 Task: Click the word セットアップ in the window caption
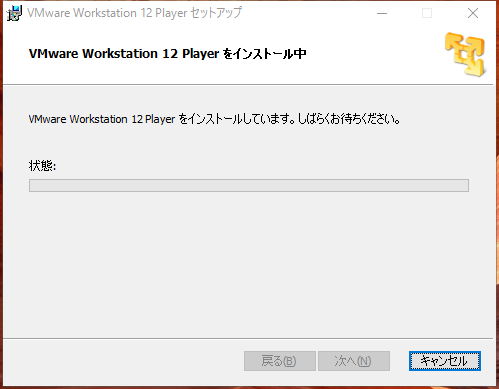(216, 13)
